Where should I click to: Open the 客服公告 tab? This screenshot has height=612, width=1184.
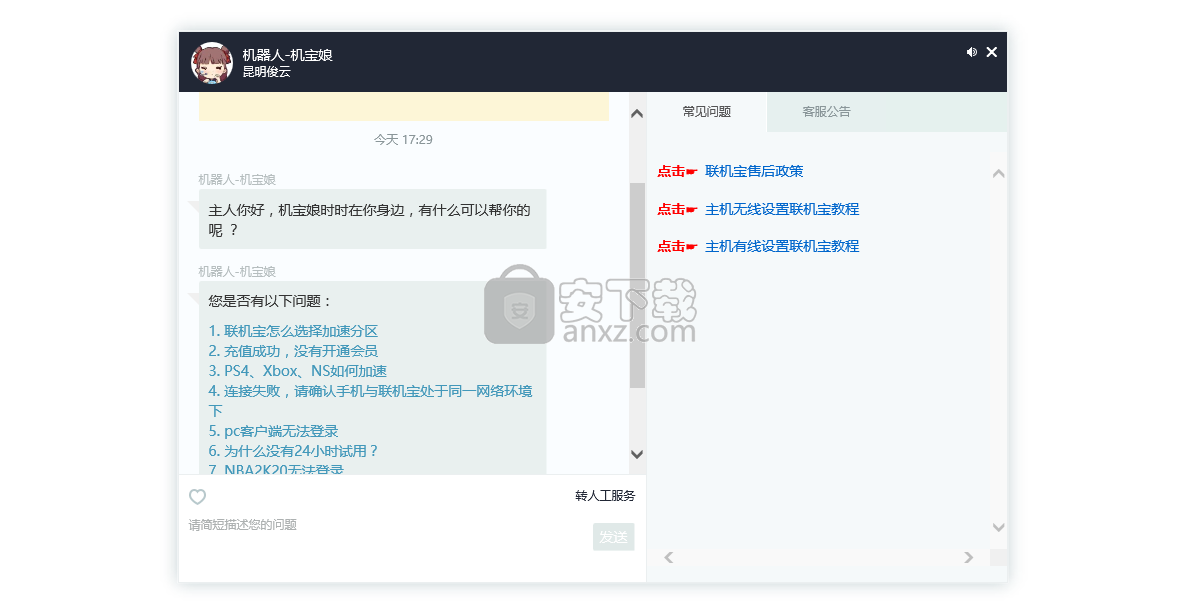click(x=826, y=112)
